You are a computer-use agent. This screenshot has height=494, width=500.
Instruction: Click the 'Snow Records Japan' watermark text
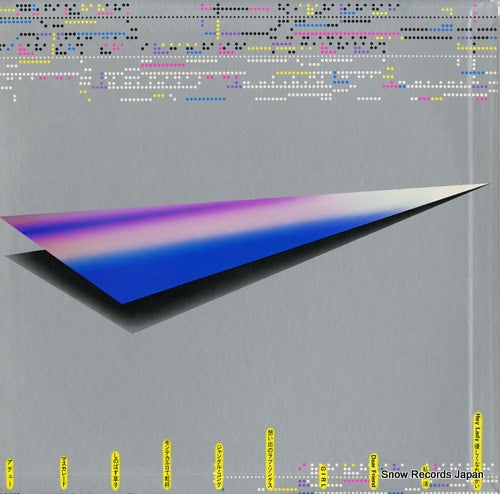point(432,474)
